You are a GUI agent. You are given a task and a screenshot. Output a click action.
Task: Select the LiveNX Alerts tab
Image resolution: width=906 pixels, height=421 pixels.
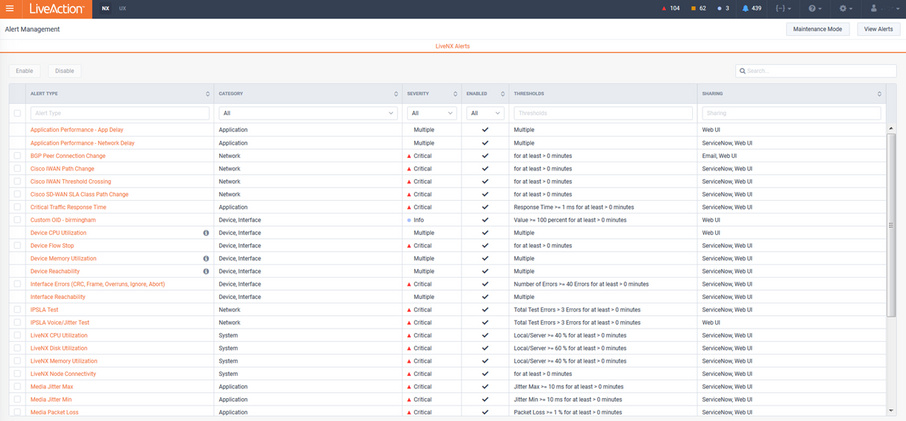point(452,46)
